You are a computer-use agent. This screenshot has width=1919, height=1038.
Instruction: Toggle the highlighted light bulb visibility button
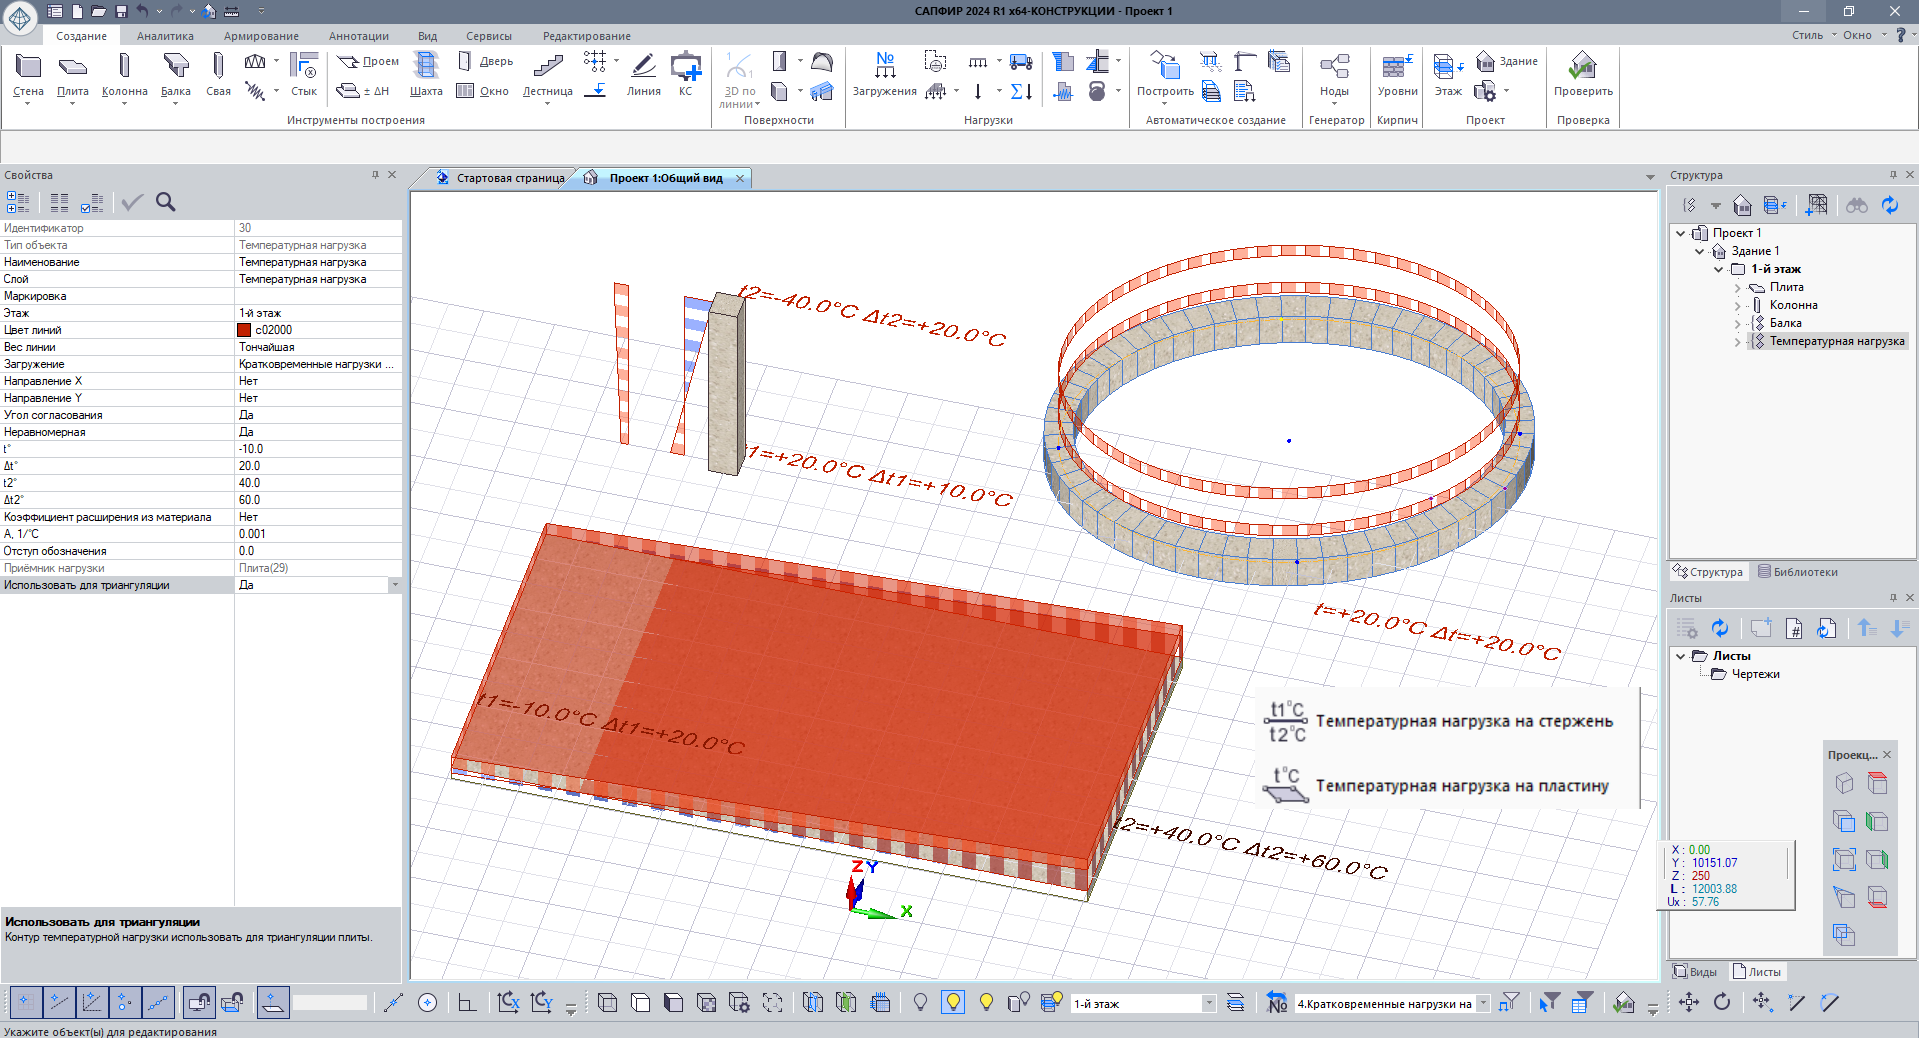point(953,1002)
